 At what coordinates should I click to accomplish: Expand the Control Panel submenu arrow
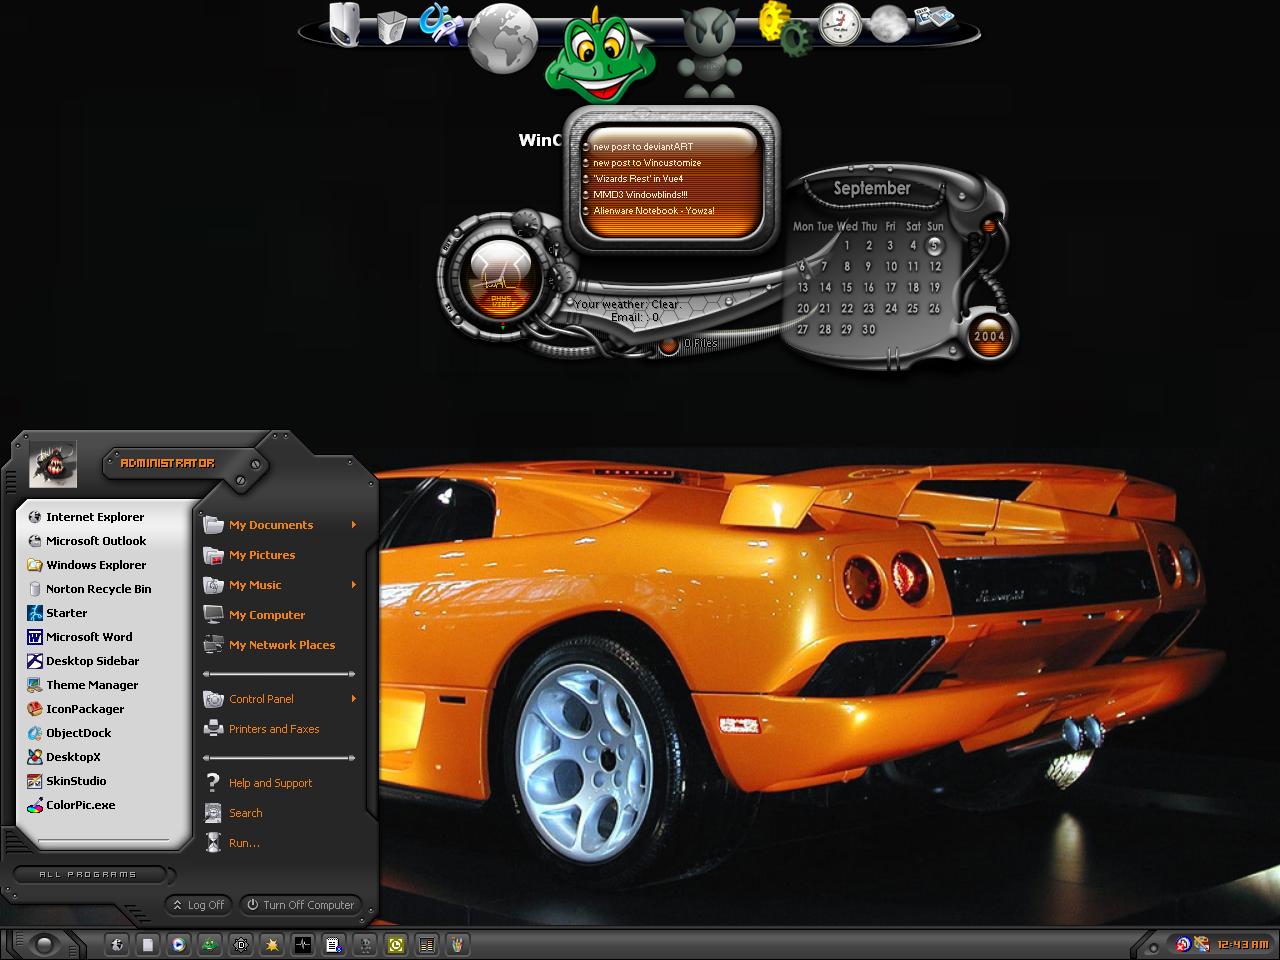(354, 699)
